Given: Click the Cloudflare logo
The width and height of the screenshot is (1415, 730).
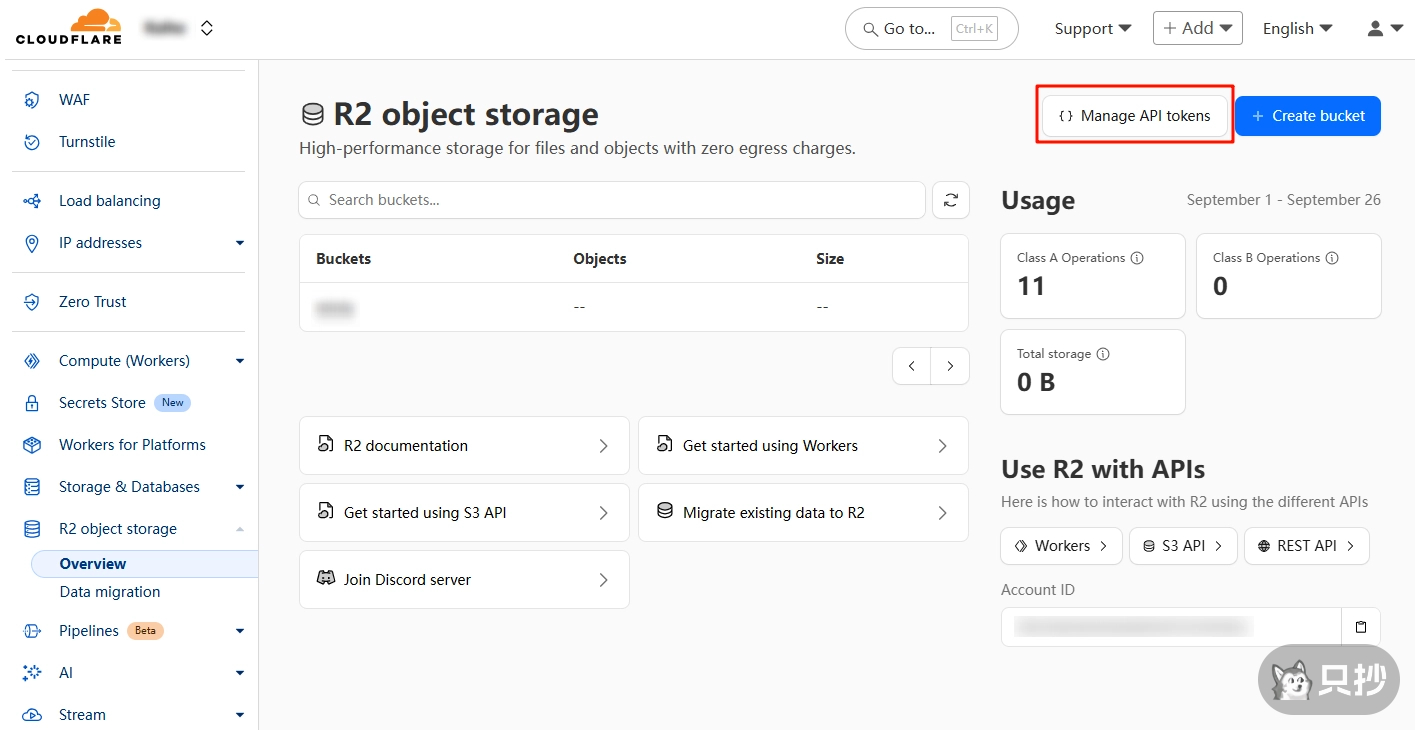Looking at the screenshot, I should point(68,27).
